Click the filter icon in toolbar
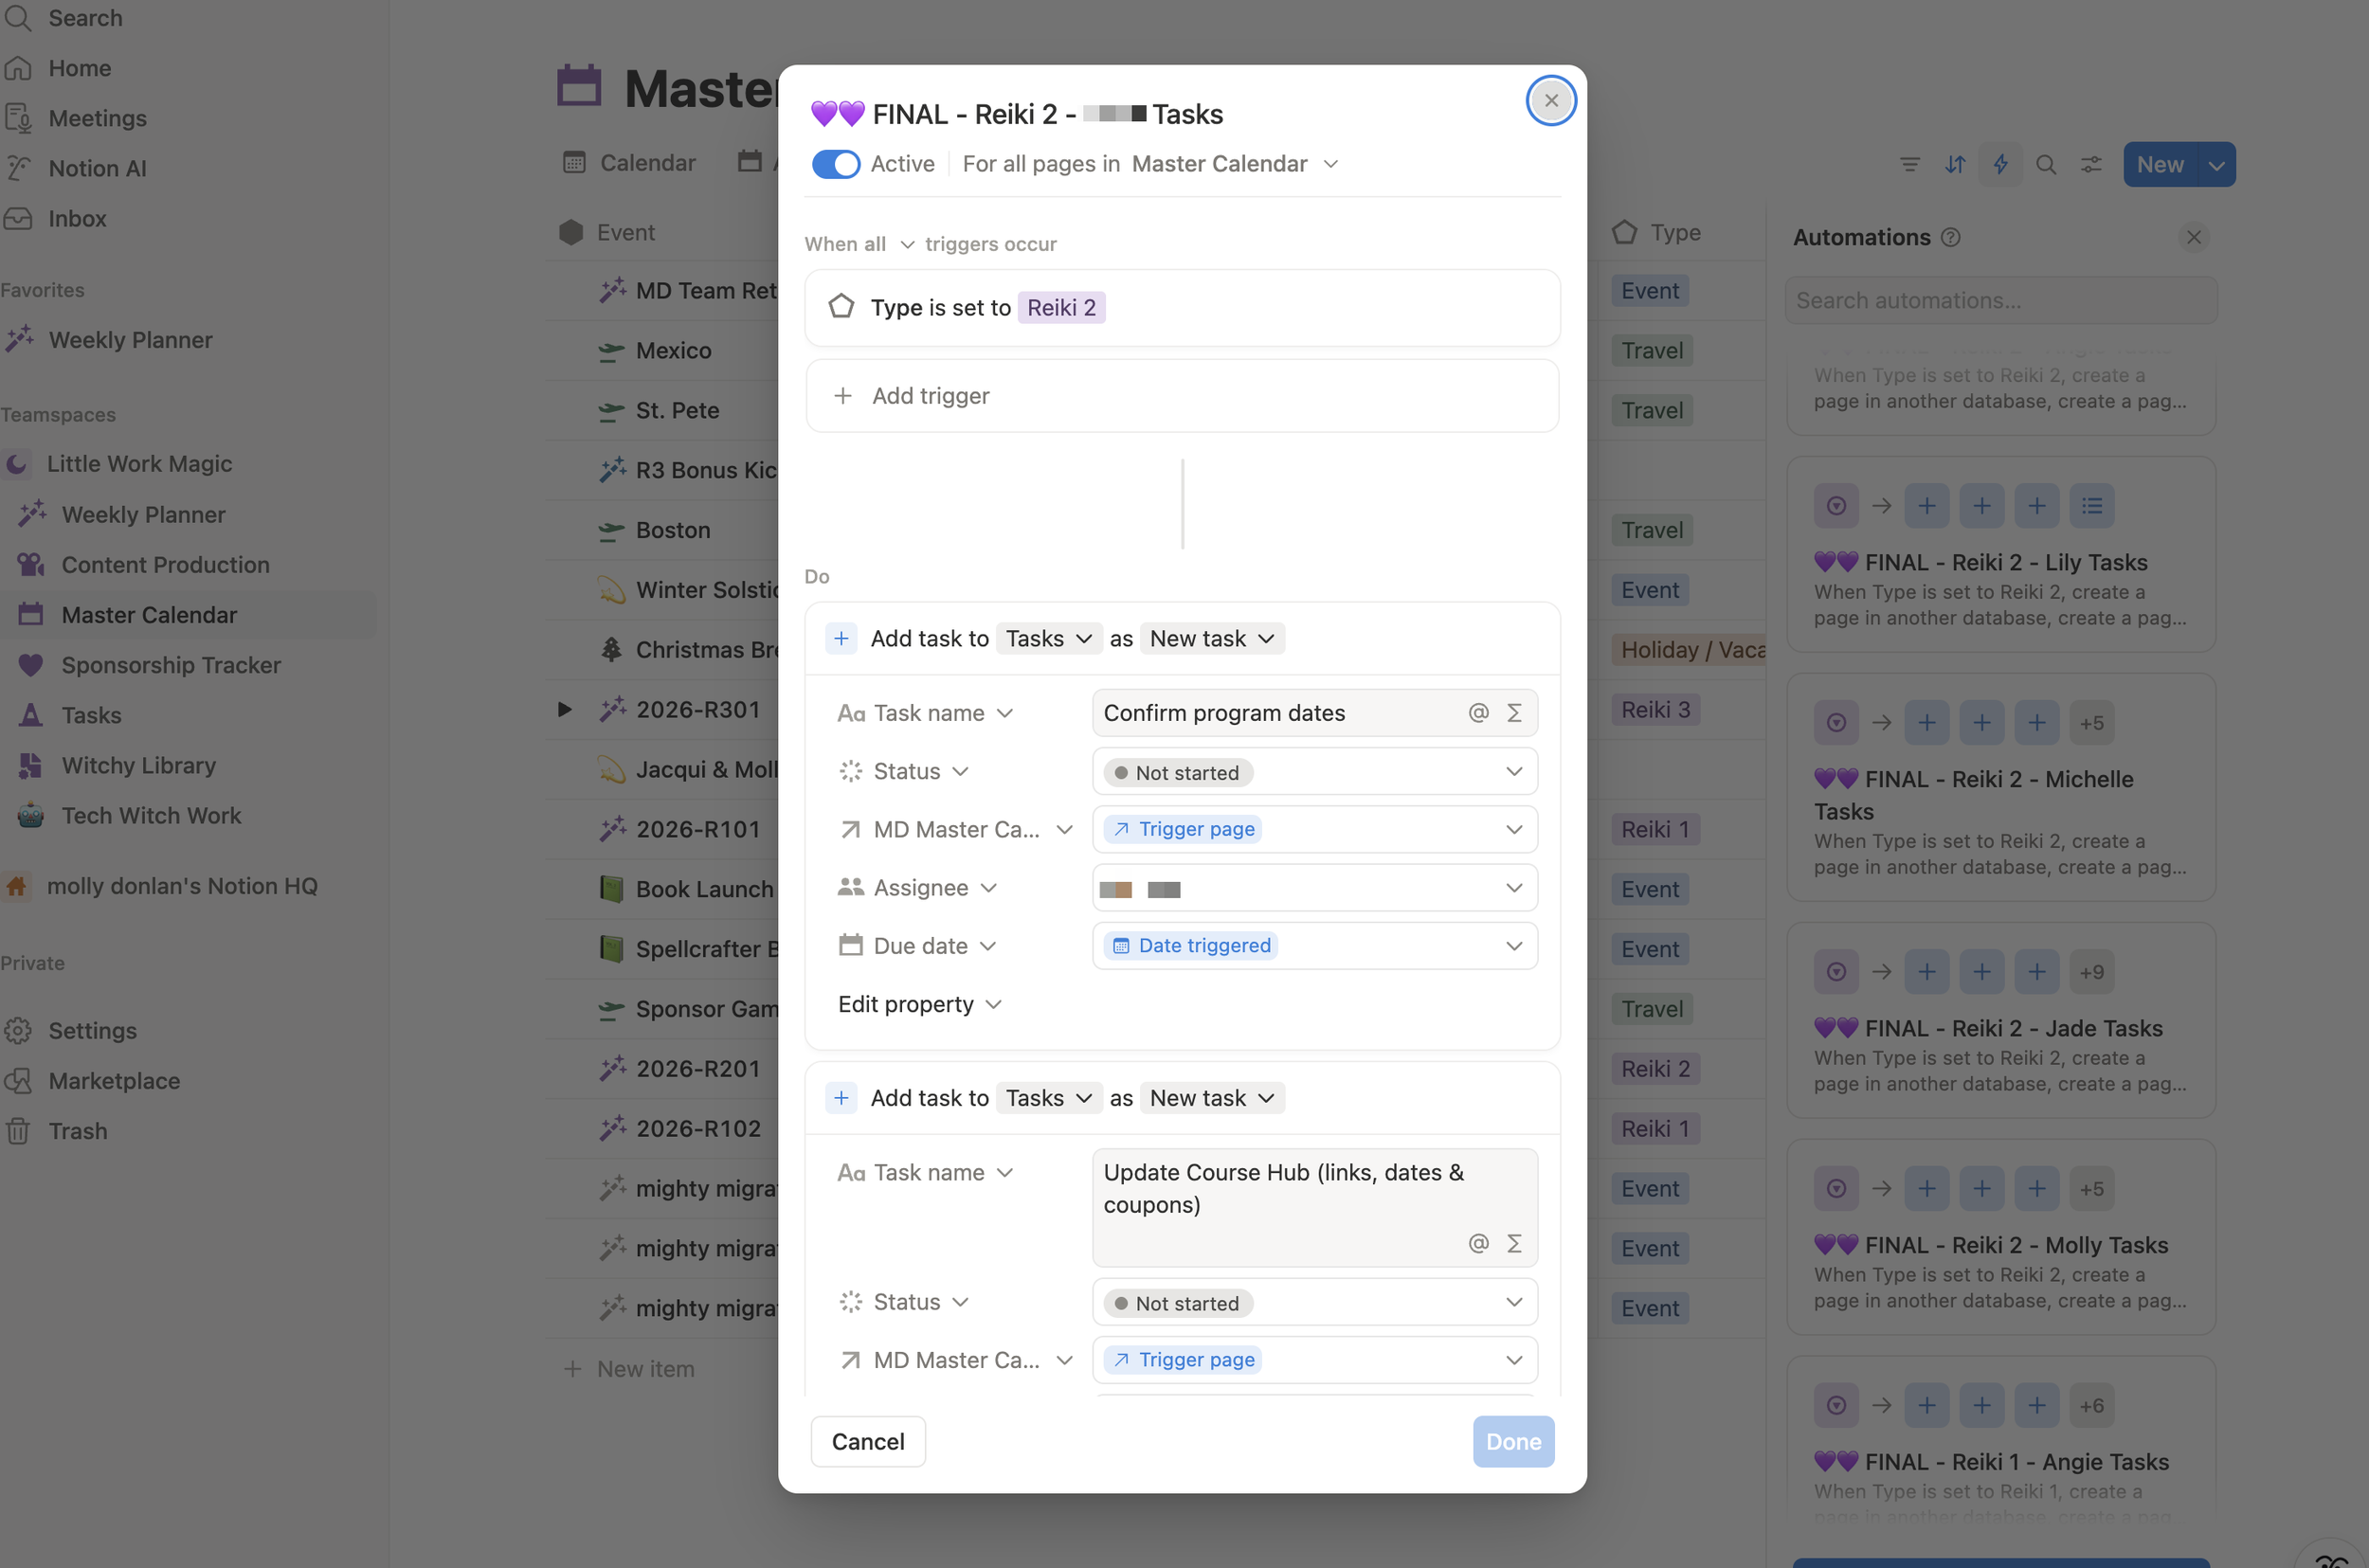Viewport: 2369px width, 1568px height. 1909,165
